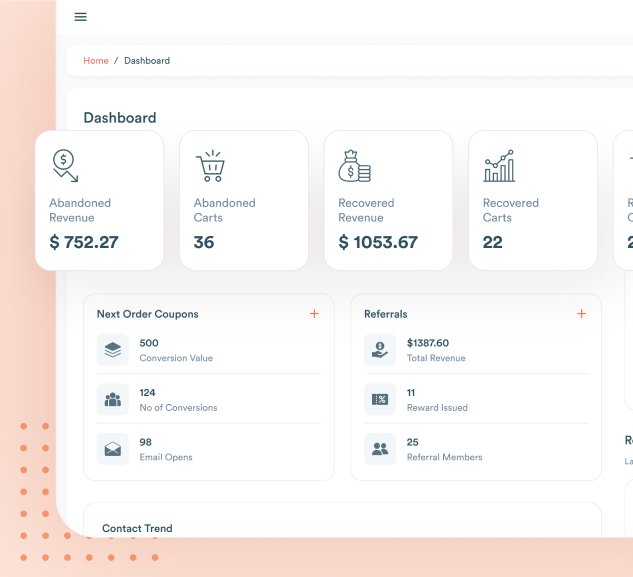The height and width of the screenshot is (577, 633).
Task: Add a new Referral with plus icon
Action: pyautogui.click(x=581, y=314)
